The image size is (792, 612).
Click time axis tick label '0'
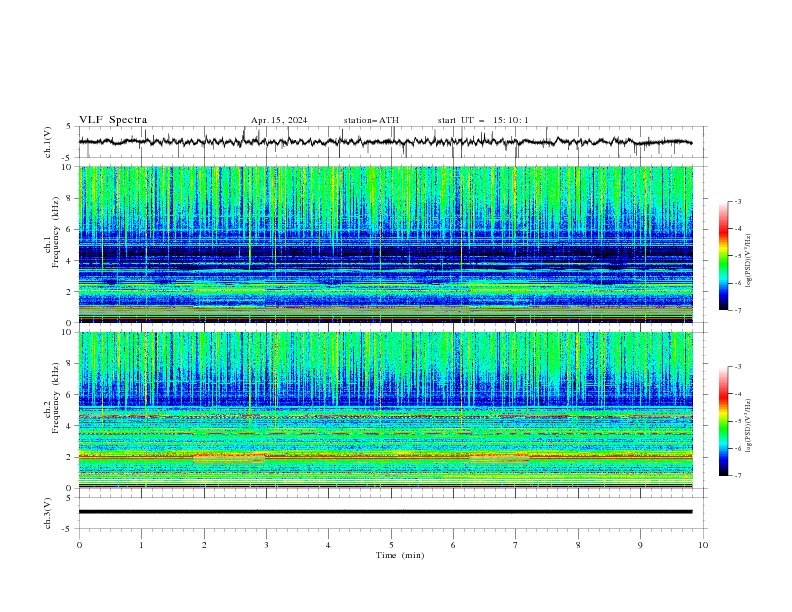click(79, 545)
